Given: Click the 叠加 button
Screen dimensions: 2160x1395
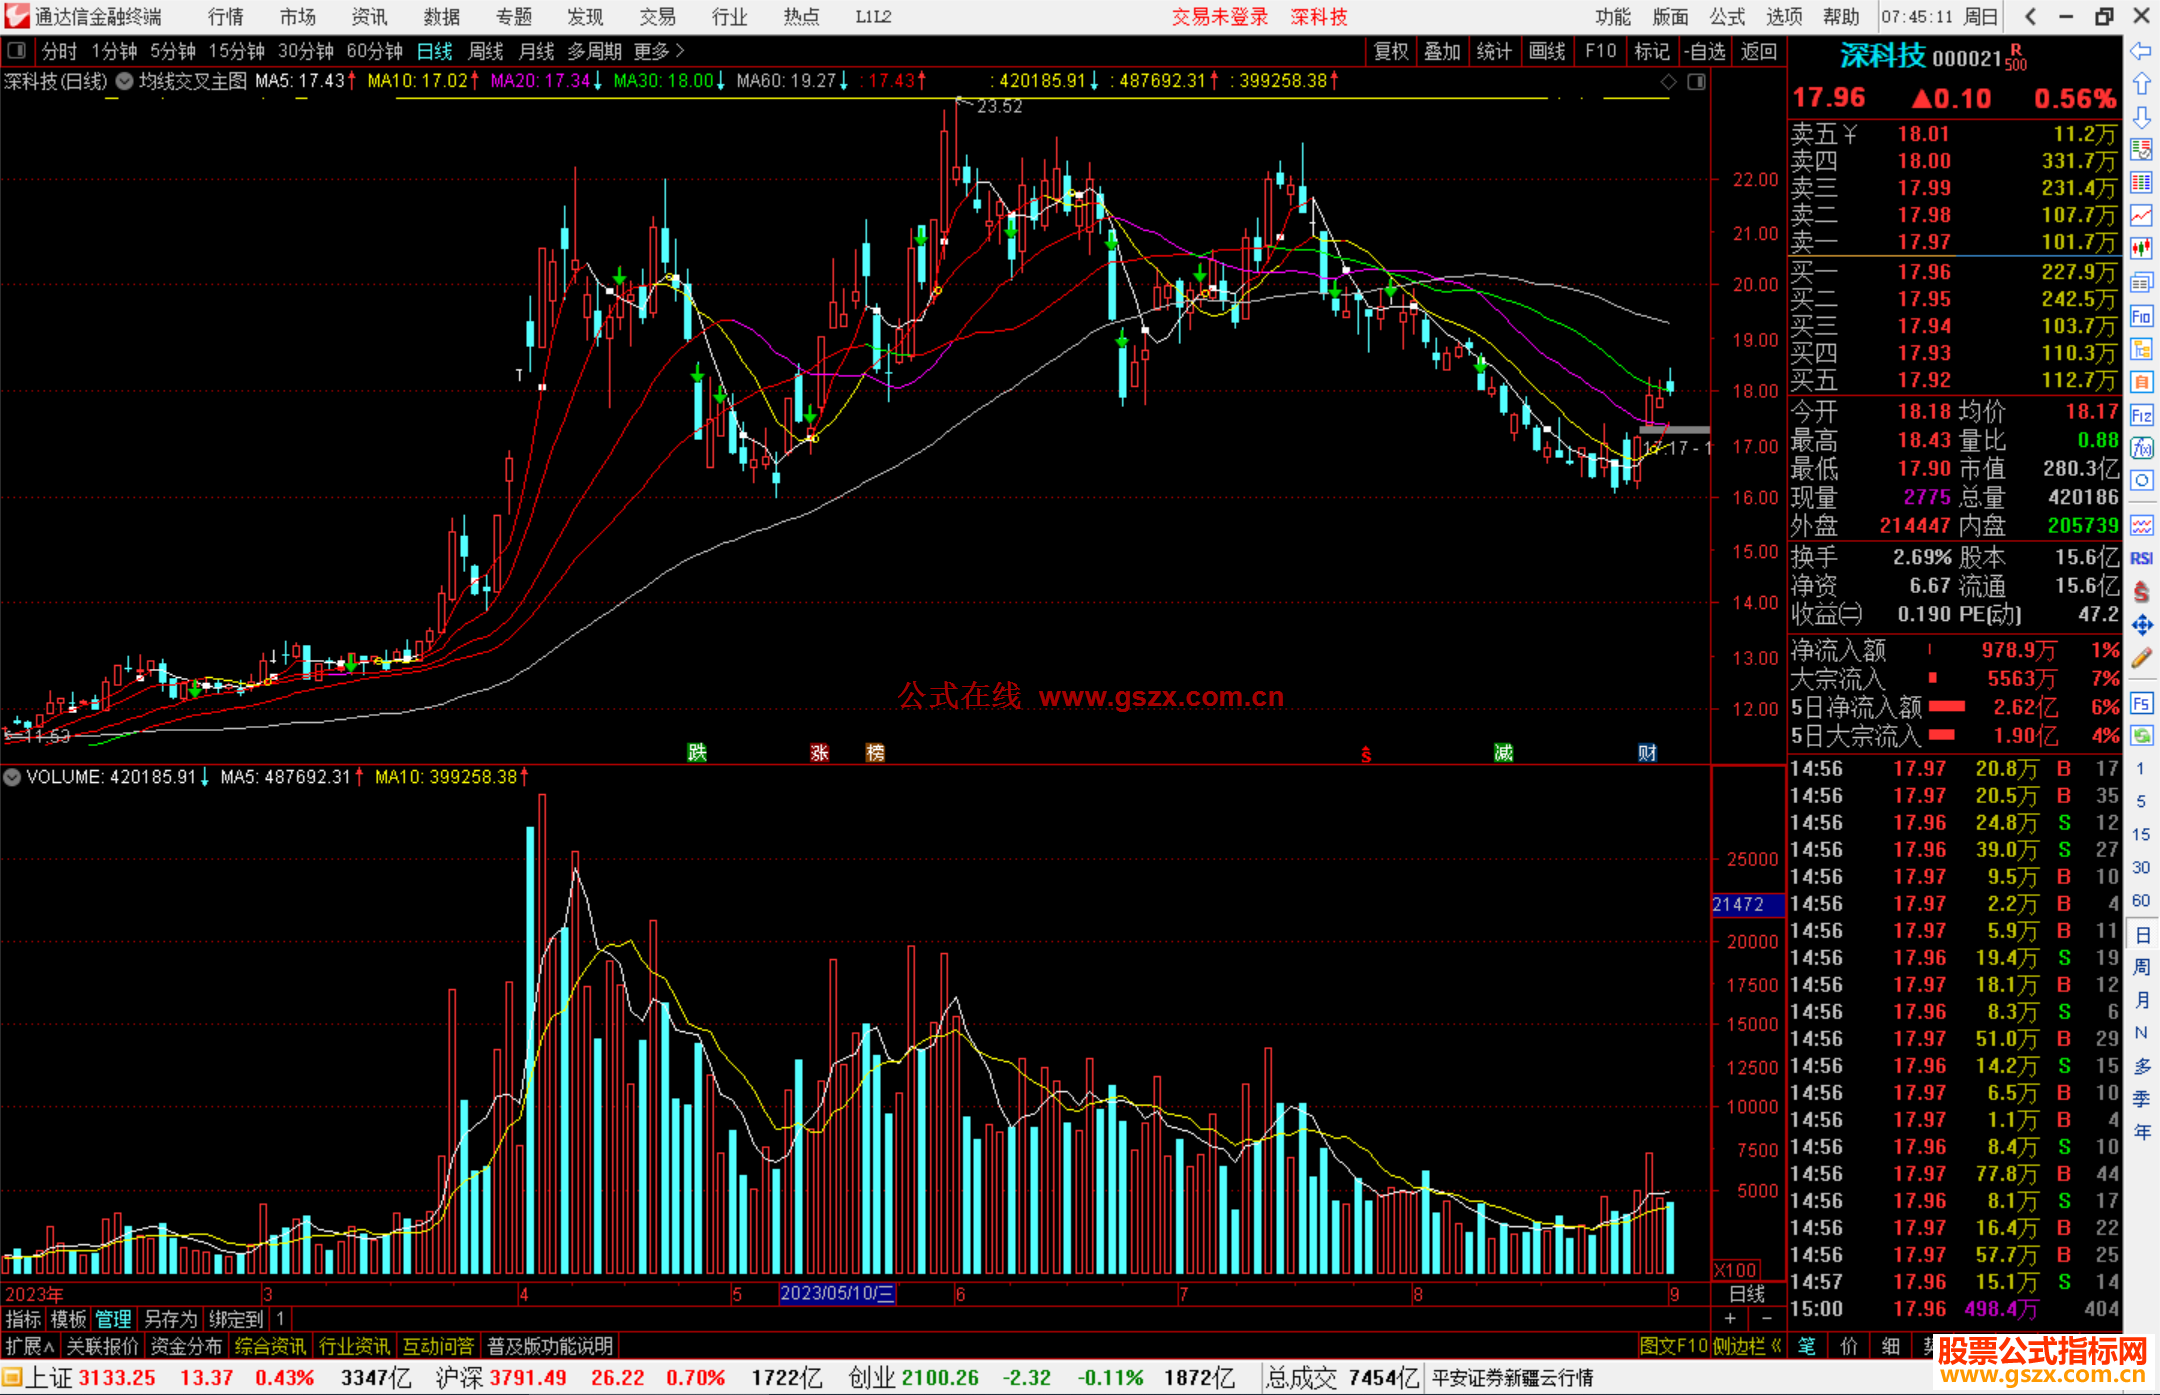Looking at the screenshot, I should (1442, 51).
